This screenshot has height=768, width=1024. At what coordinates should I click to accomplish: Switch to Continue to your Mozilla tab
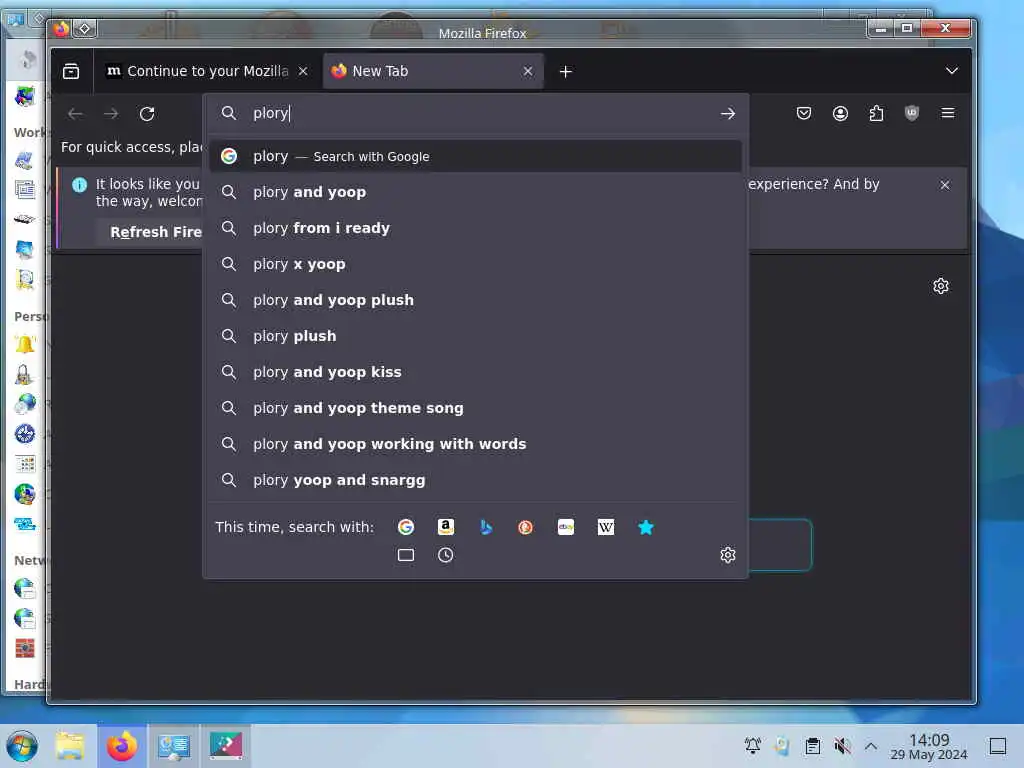tap(207, 71)
